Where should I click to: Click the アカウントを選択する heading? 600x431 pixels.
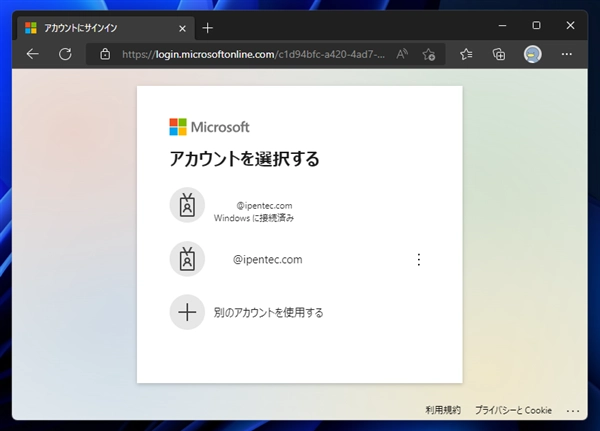(x=244, y=158)
